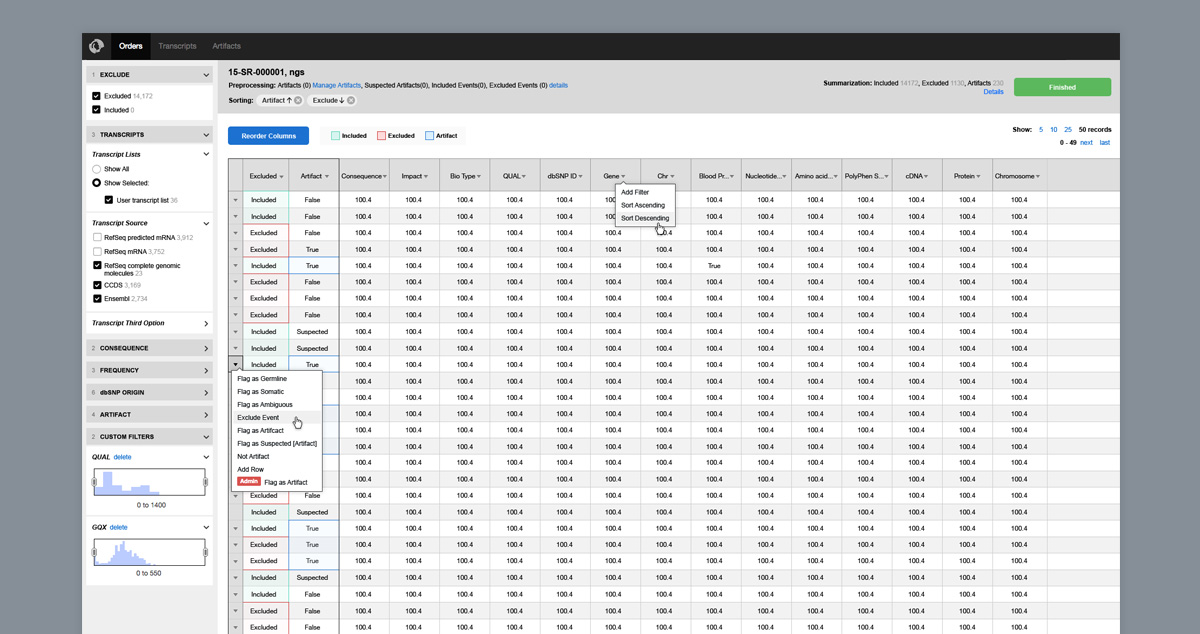
Task: Expand Transcript Third Option
Action: coord(206,324)
